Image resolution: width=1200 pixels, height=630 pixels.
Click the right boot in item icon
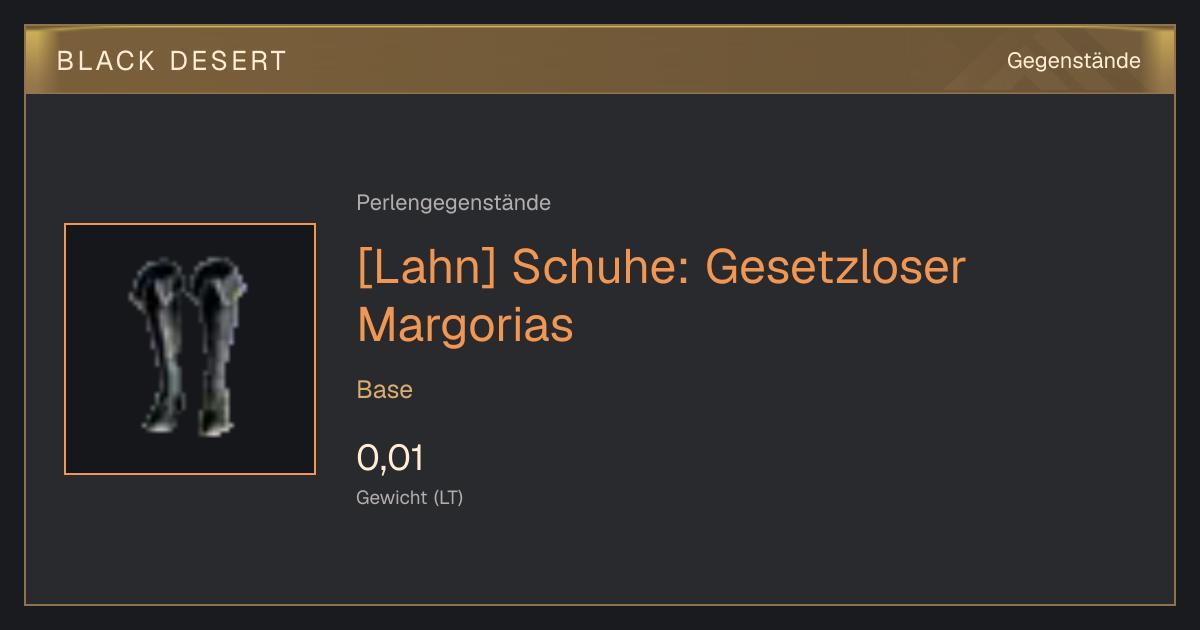(217, 345)
